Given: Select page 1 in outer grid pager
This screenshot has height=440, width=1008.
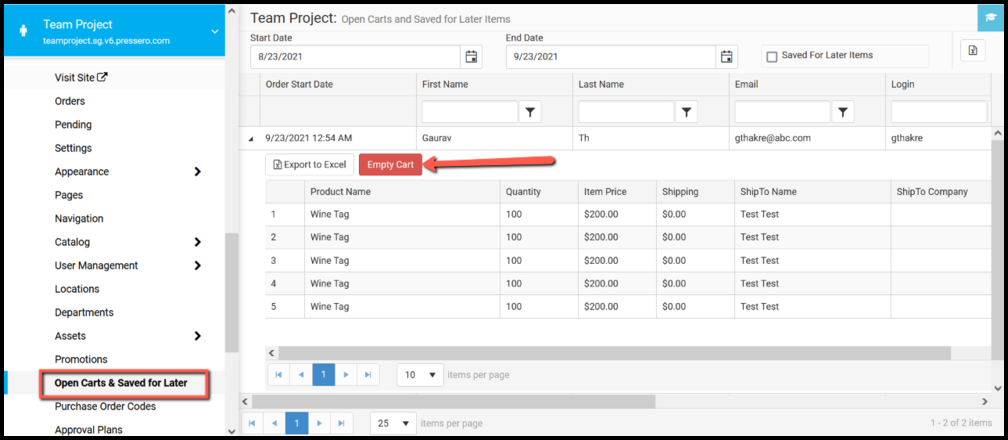Looking at the screenshot, I should (296, 423).
